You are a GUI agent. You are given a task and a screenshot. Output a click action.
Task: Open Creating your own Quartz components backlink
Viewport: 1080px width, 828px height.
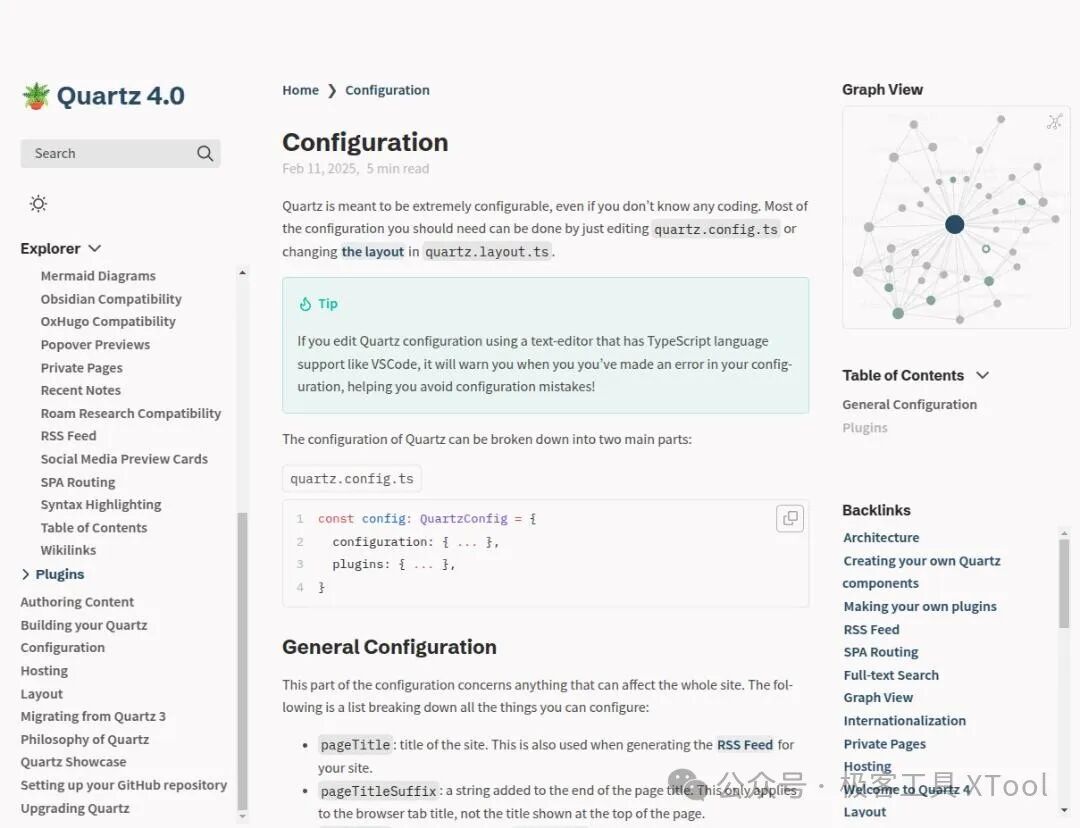click(x=921, y=572)
